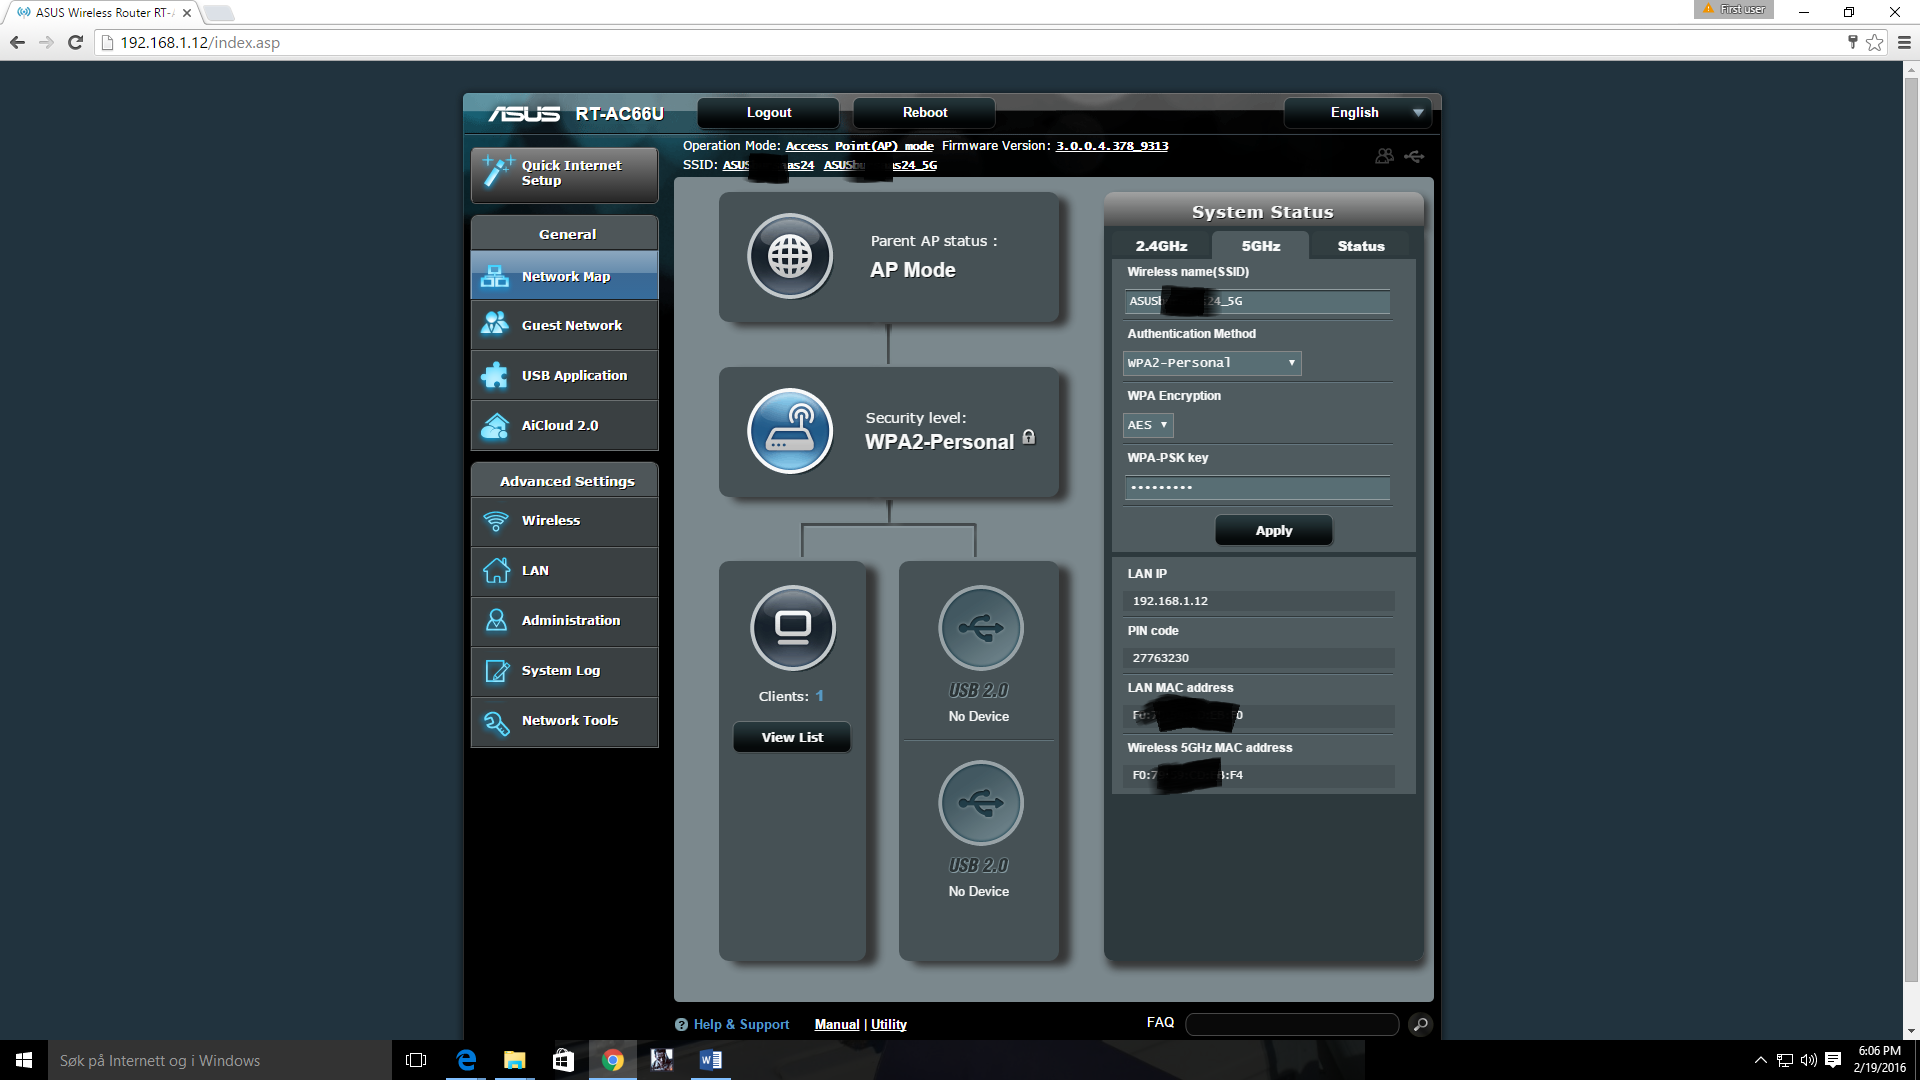Click the PIN code value 27763230
Viewport: 1920px width, 1080px height.
coord(1160,658)
